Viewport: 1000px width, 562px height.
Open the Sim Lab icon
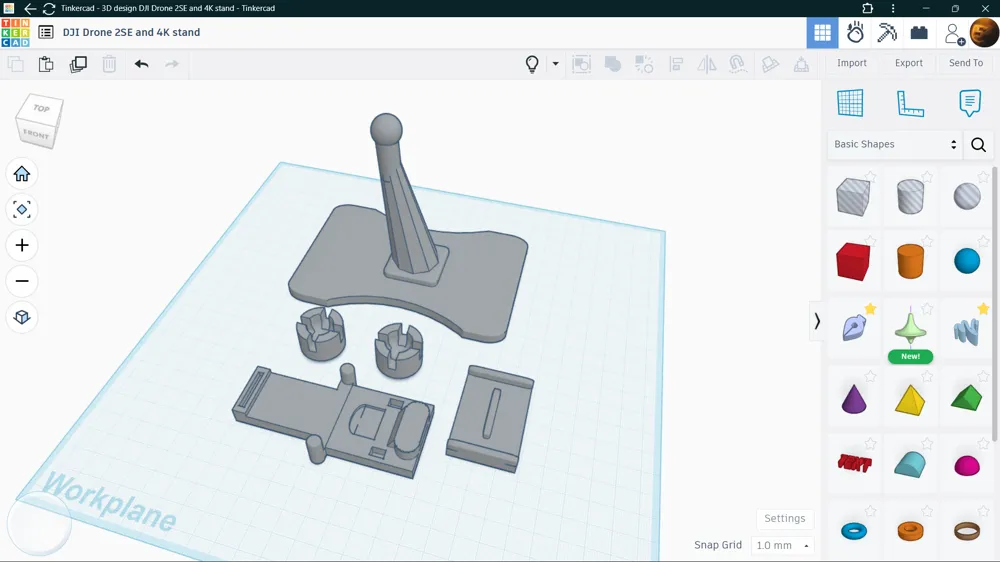point(855,33)
